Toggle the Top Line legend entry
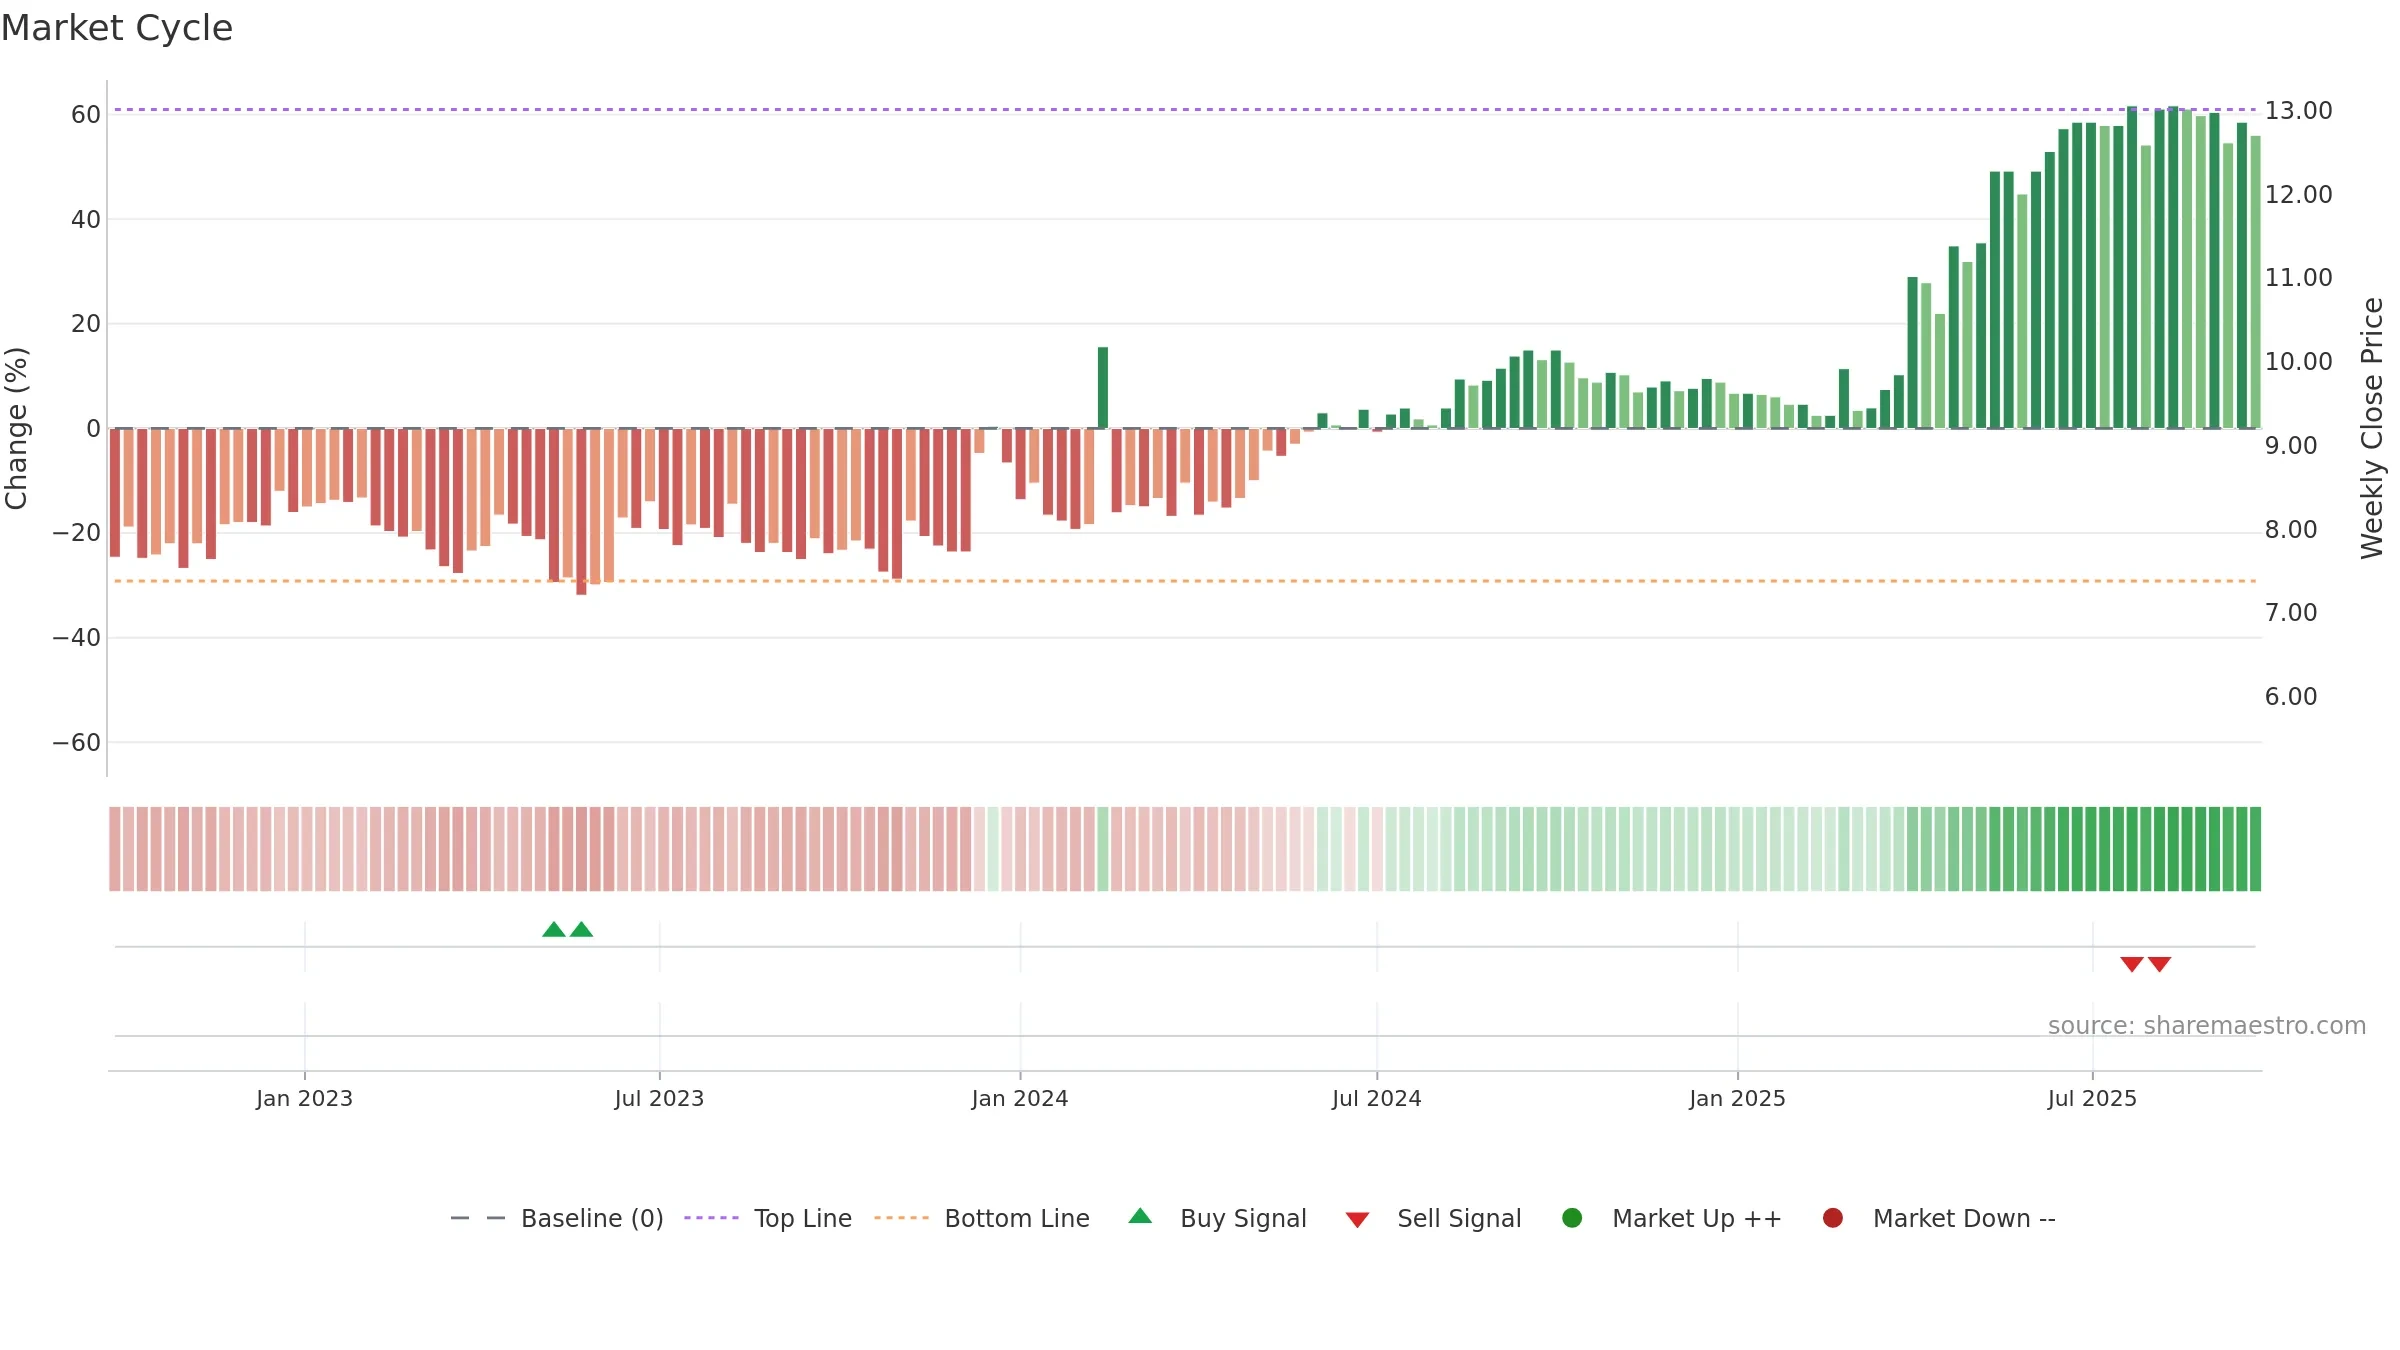2400x1350 pixels. point(768,1218)
